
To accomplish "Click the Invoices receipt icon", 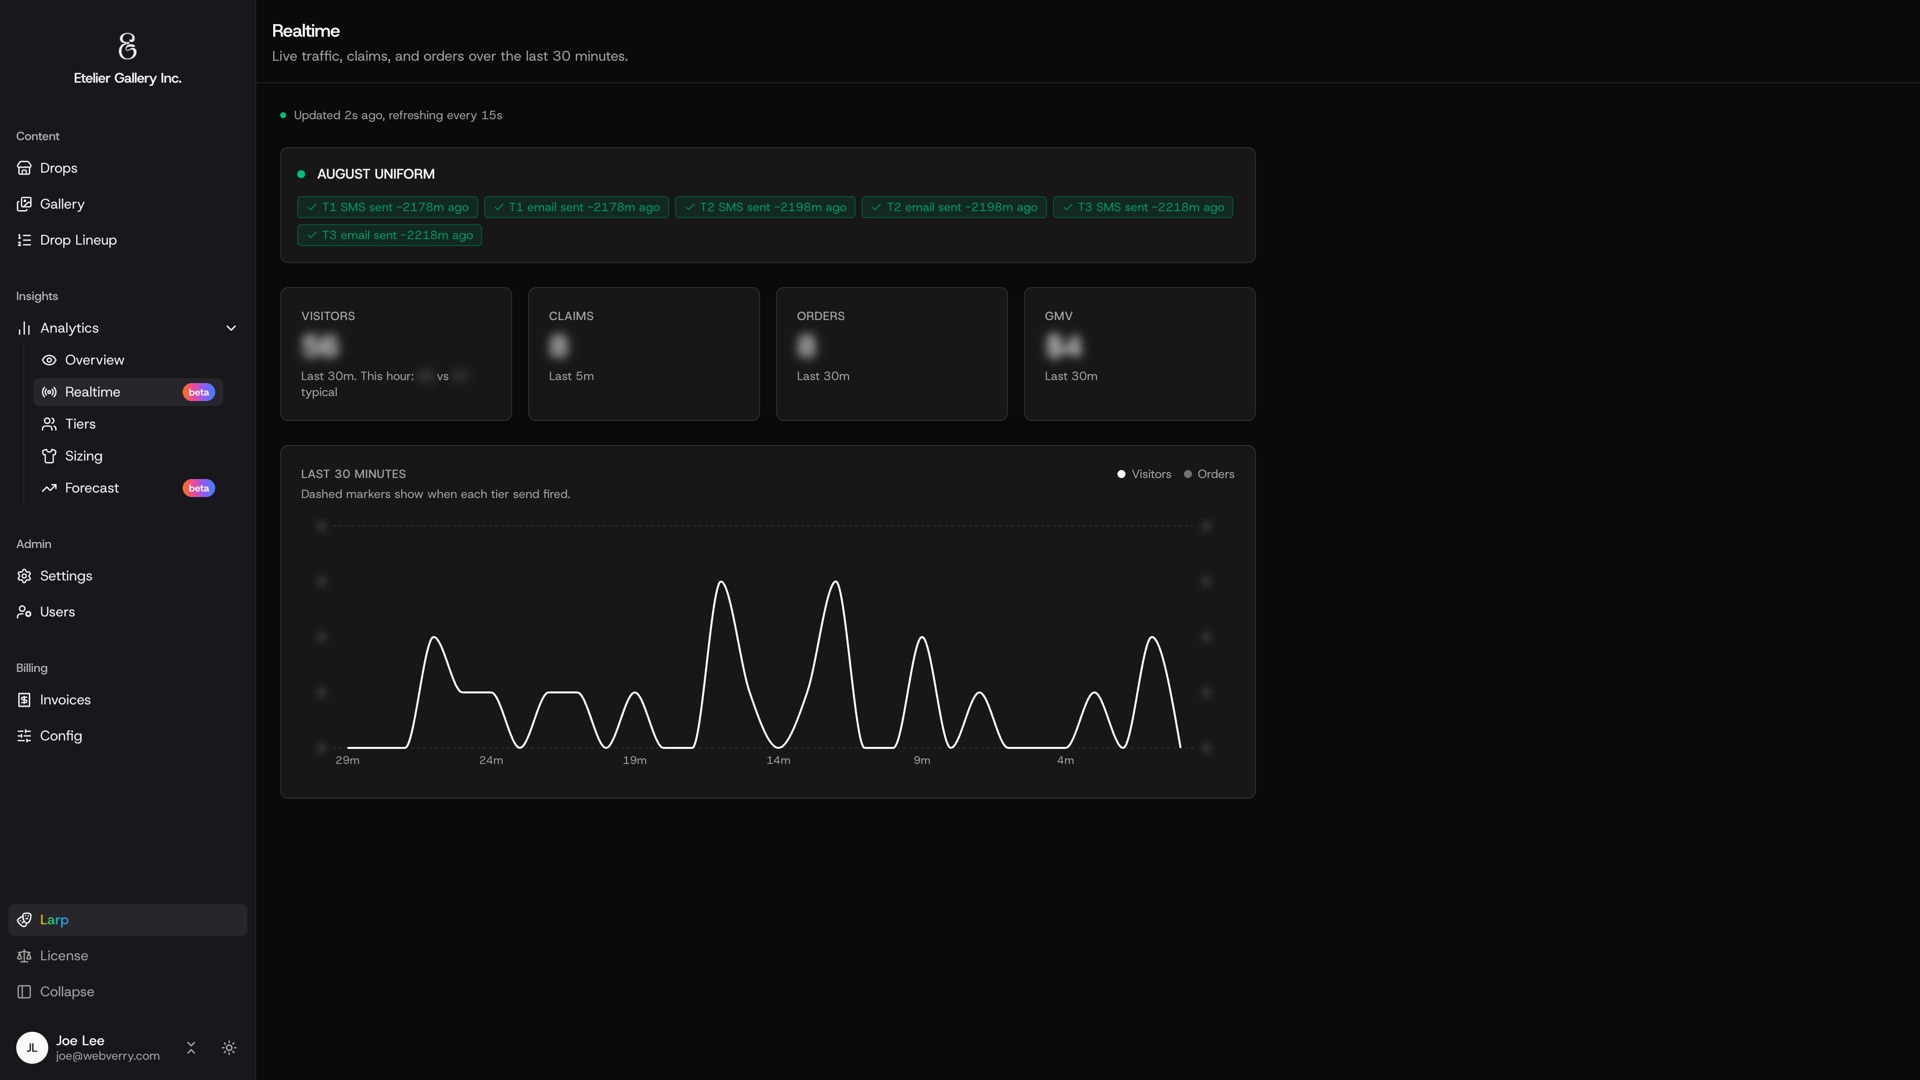I will click(x=24, y=700).
